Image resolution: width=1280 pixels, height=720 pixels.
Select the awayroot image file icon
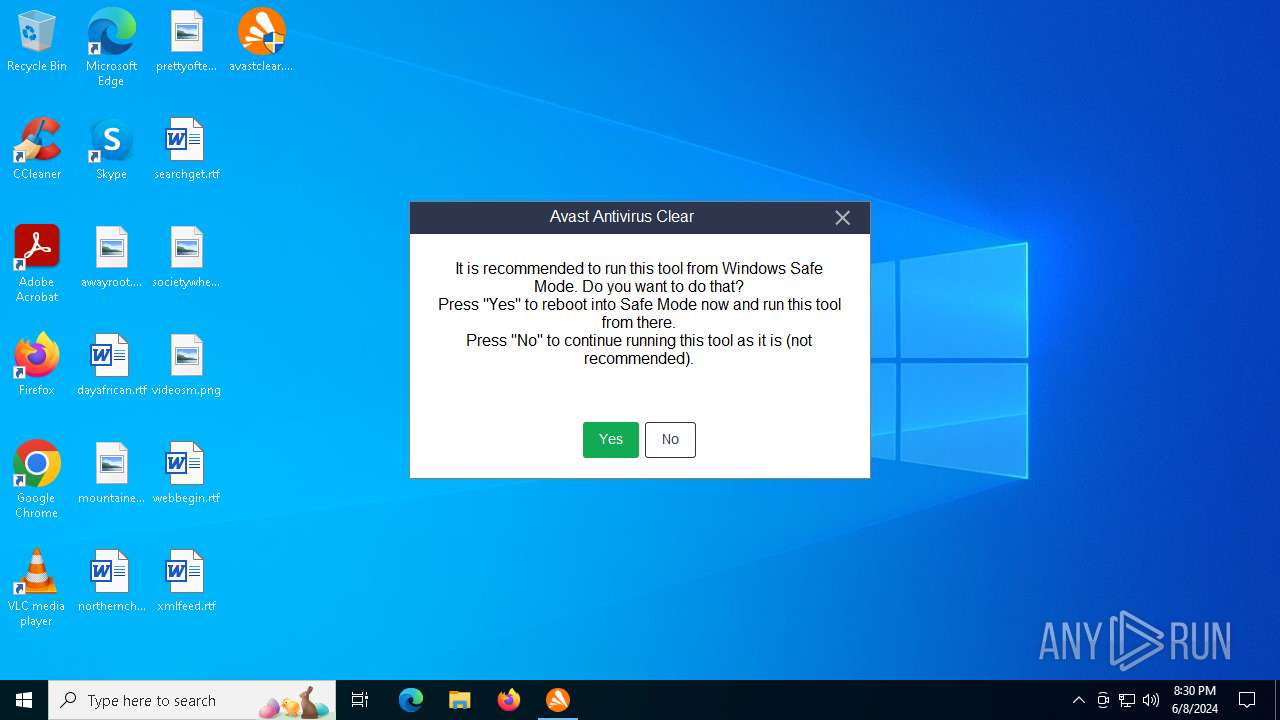coord(111,257)
